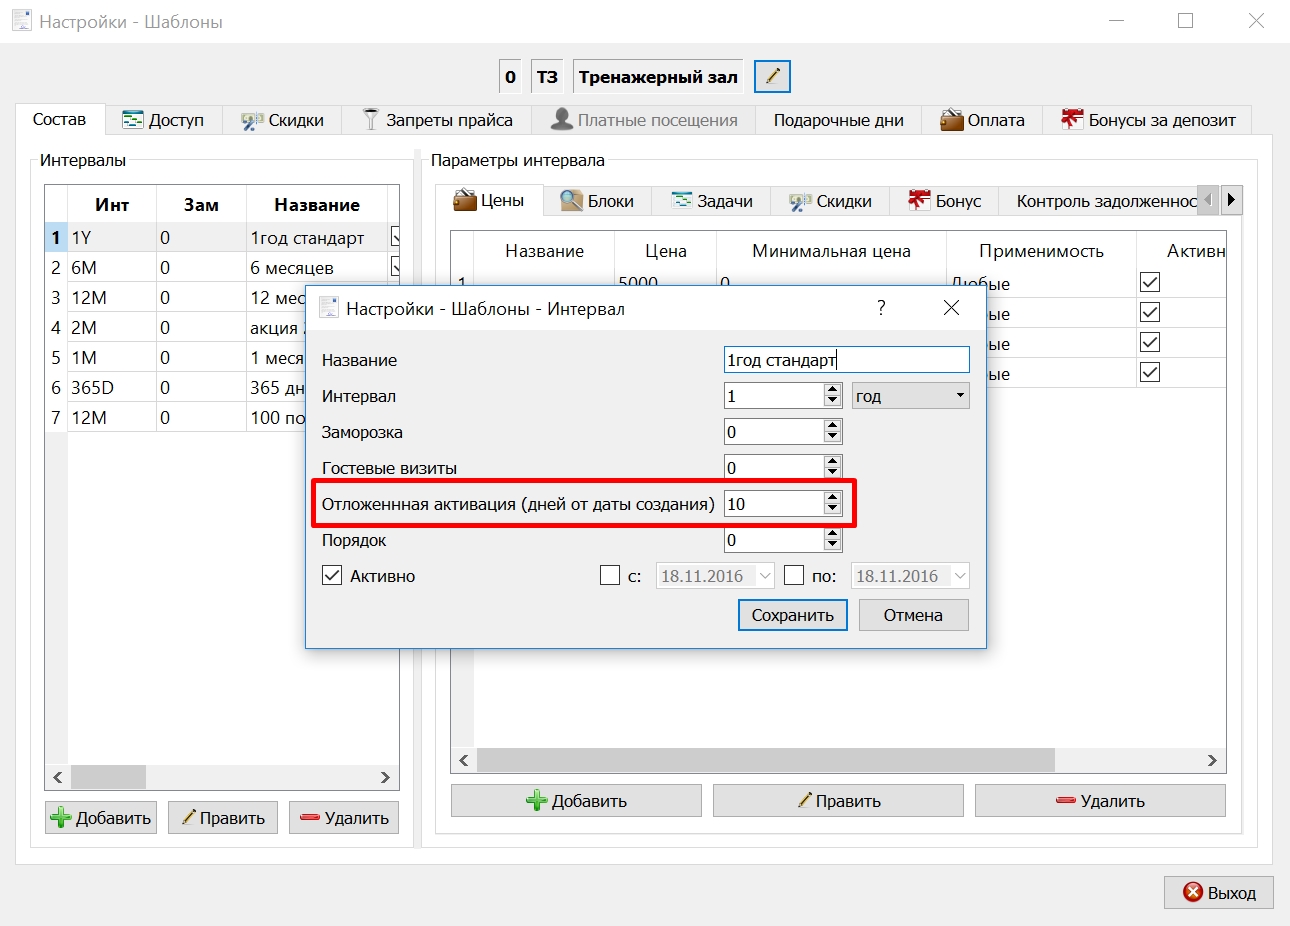The height and width of the screenshot is (926, 1290).
Task: Click the help question mark in dialog
Action: point(881,308)
